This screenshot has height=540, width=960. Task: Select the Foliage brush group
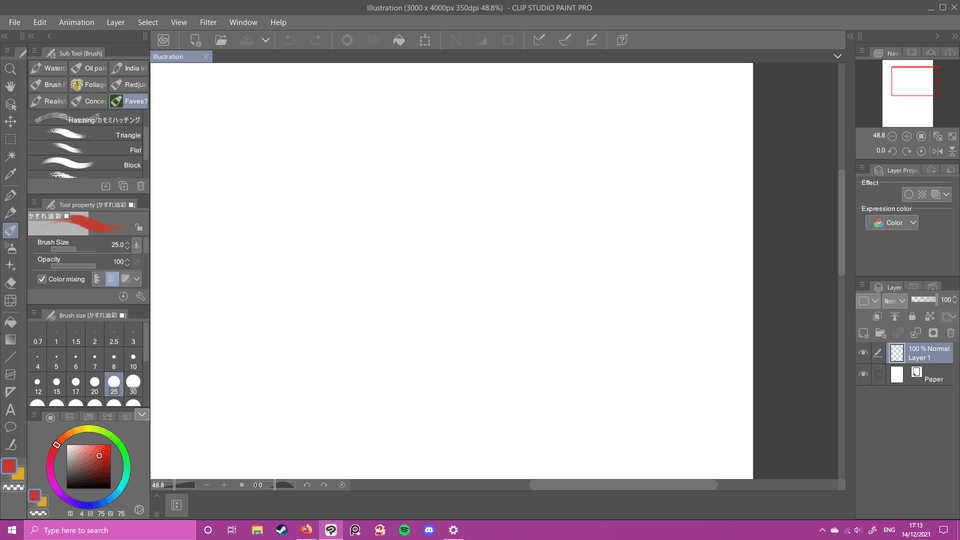click(x=89, y=84)
